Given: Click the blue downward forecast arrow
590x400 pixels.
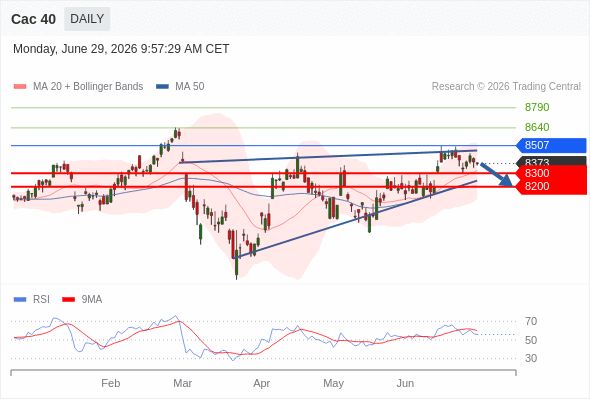Looking at the screenshot, I should click(497, 175).
